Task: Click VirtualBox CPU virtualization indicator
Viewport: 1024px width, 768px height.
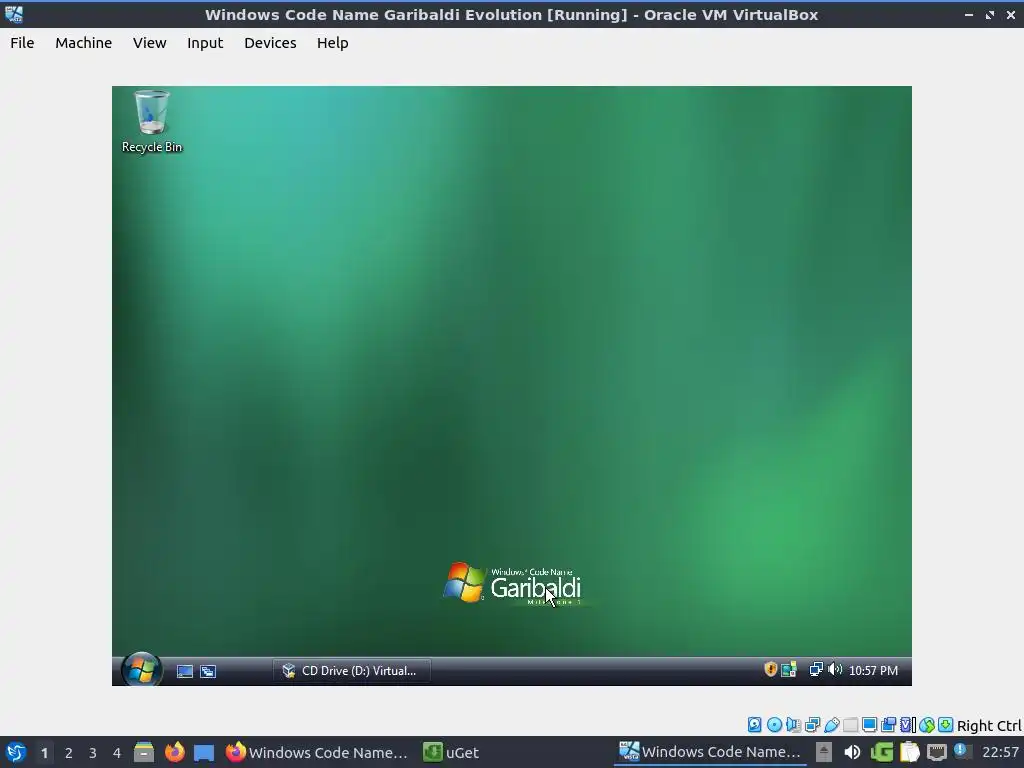Action: [x=908, y=725]
